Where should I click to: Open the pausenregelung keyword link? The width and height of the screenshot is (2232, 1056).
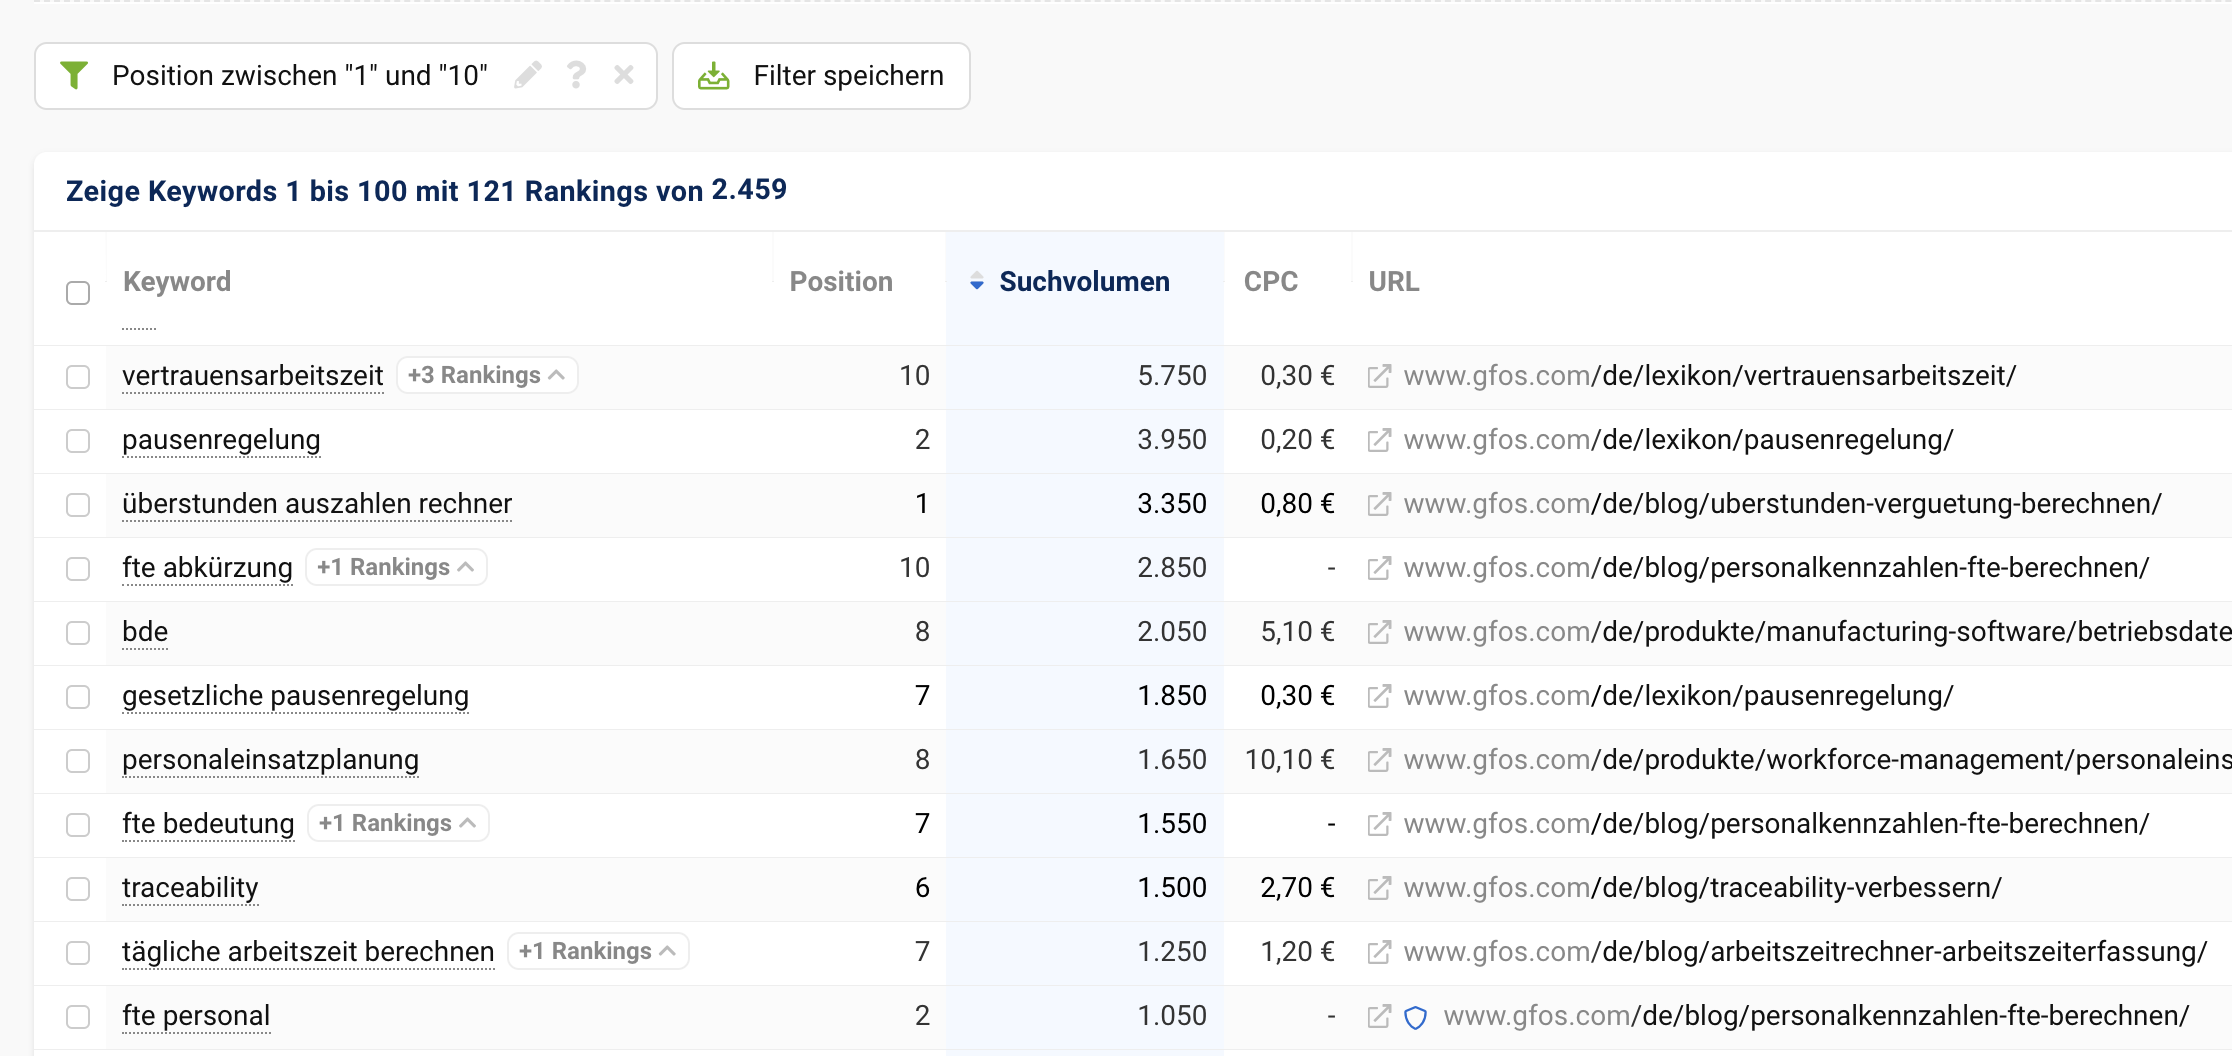point(221,440)
